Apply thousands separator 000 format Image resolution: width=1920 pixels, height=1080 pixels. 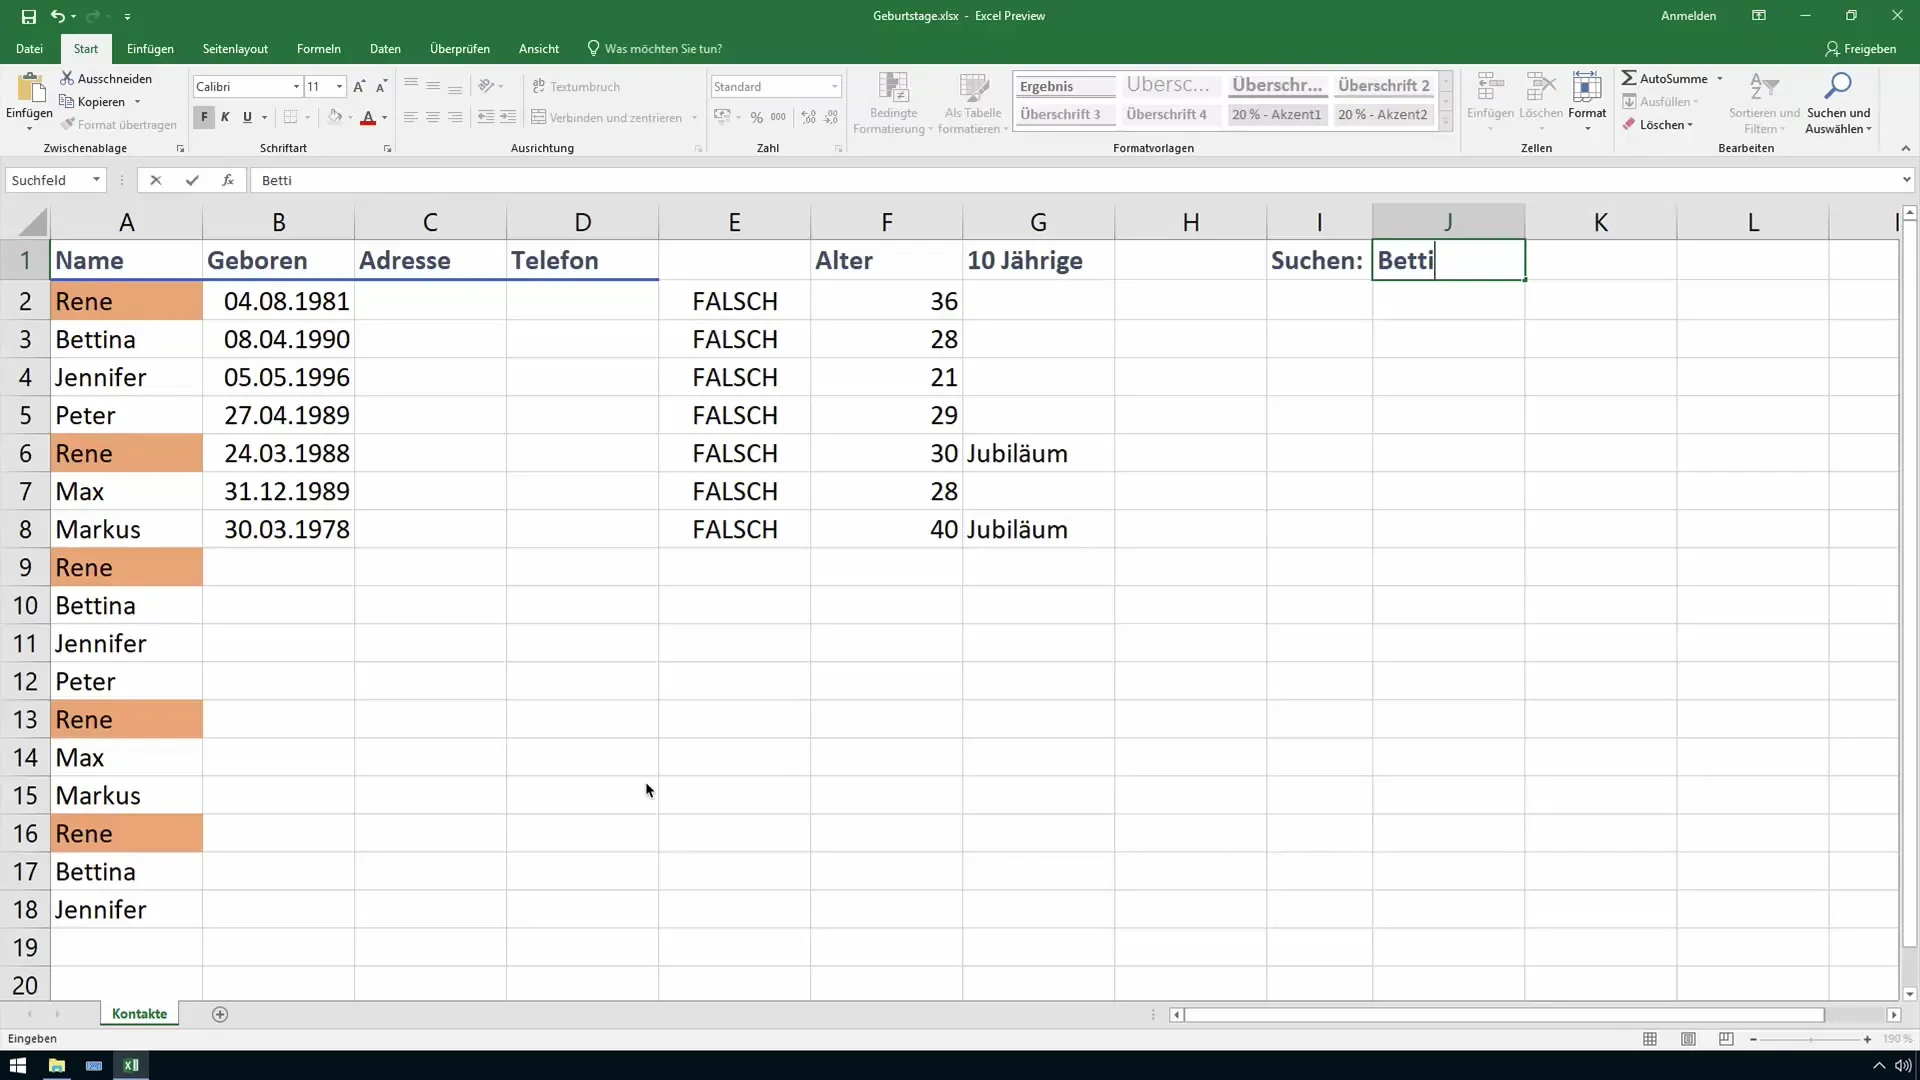point(778,117)
